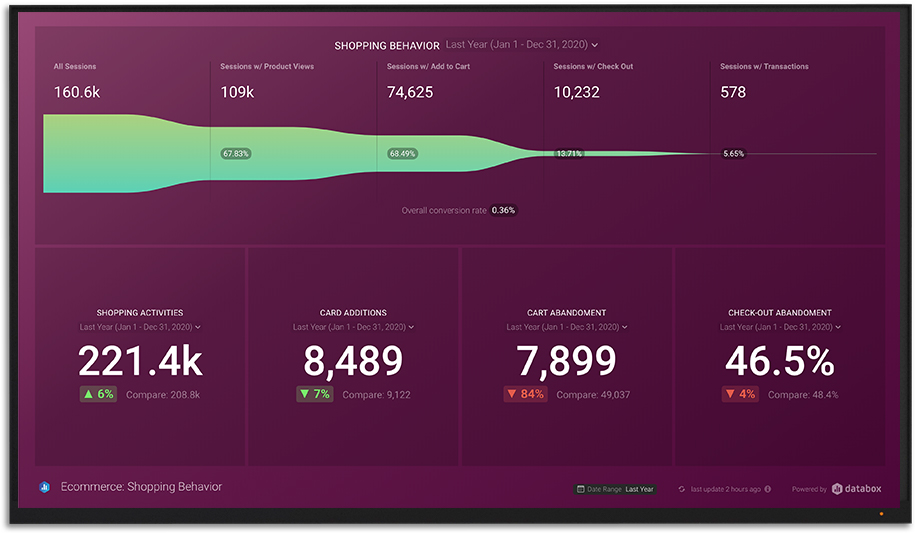
Task: Click the SHOPPING BEHAVIOR title
Action: (x=387, y=46)
